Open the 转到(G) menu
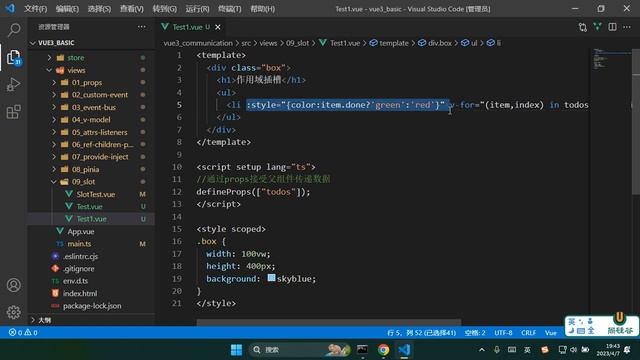The width and height of the screenshot is (640, 360). 164,9
